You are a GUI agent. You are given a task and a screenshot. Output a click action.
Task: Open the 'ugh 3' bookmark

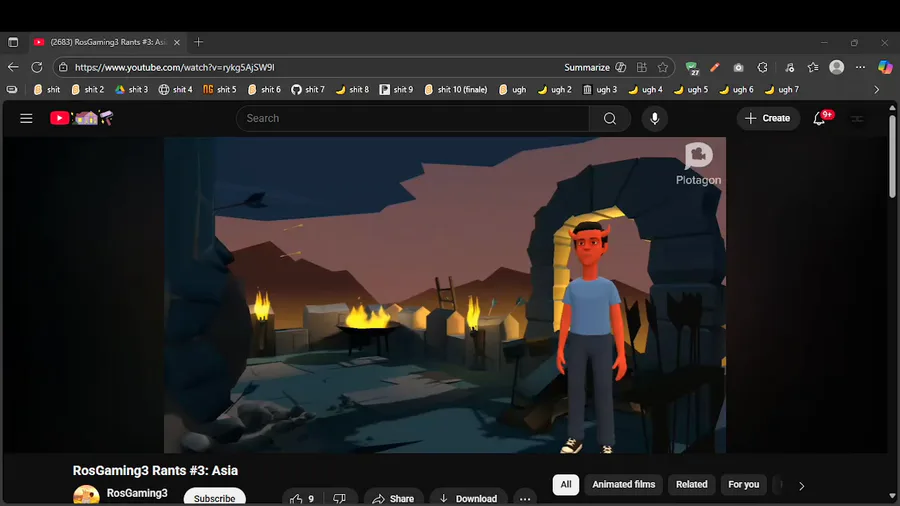[x=600, y=89]
